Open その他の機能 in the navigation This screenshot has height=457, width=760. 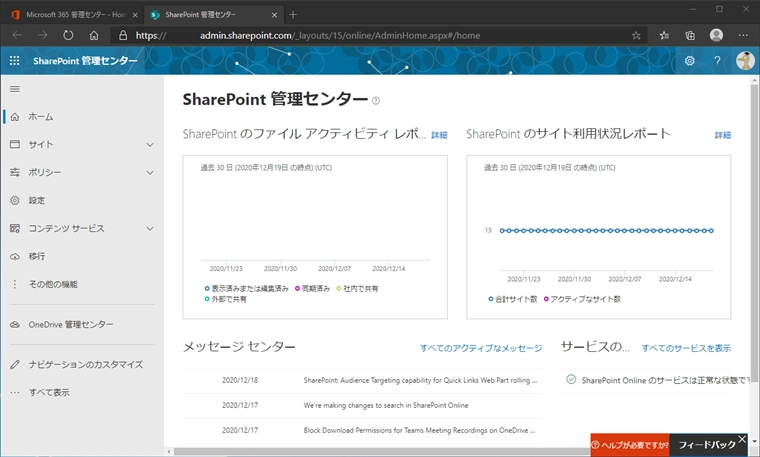53,284
